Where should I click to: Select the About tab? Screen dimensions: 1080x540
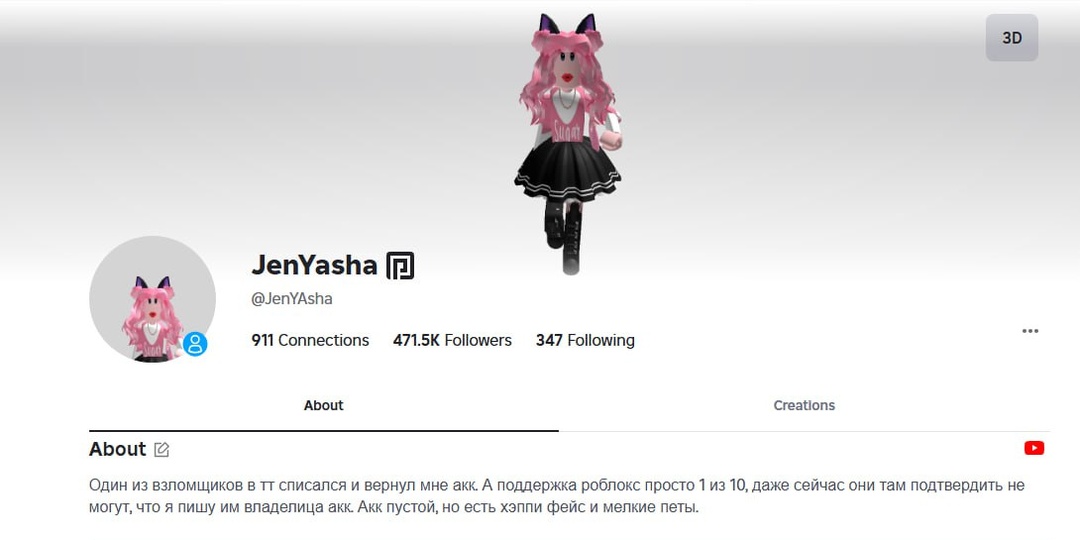pos(323,406)
